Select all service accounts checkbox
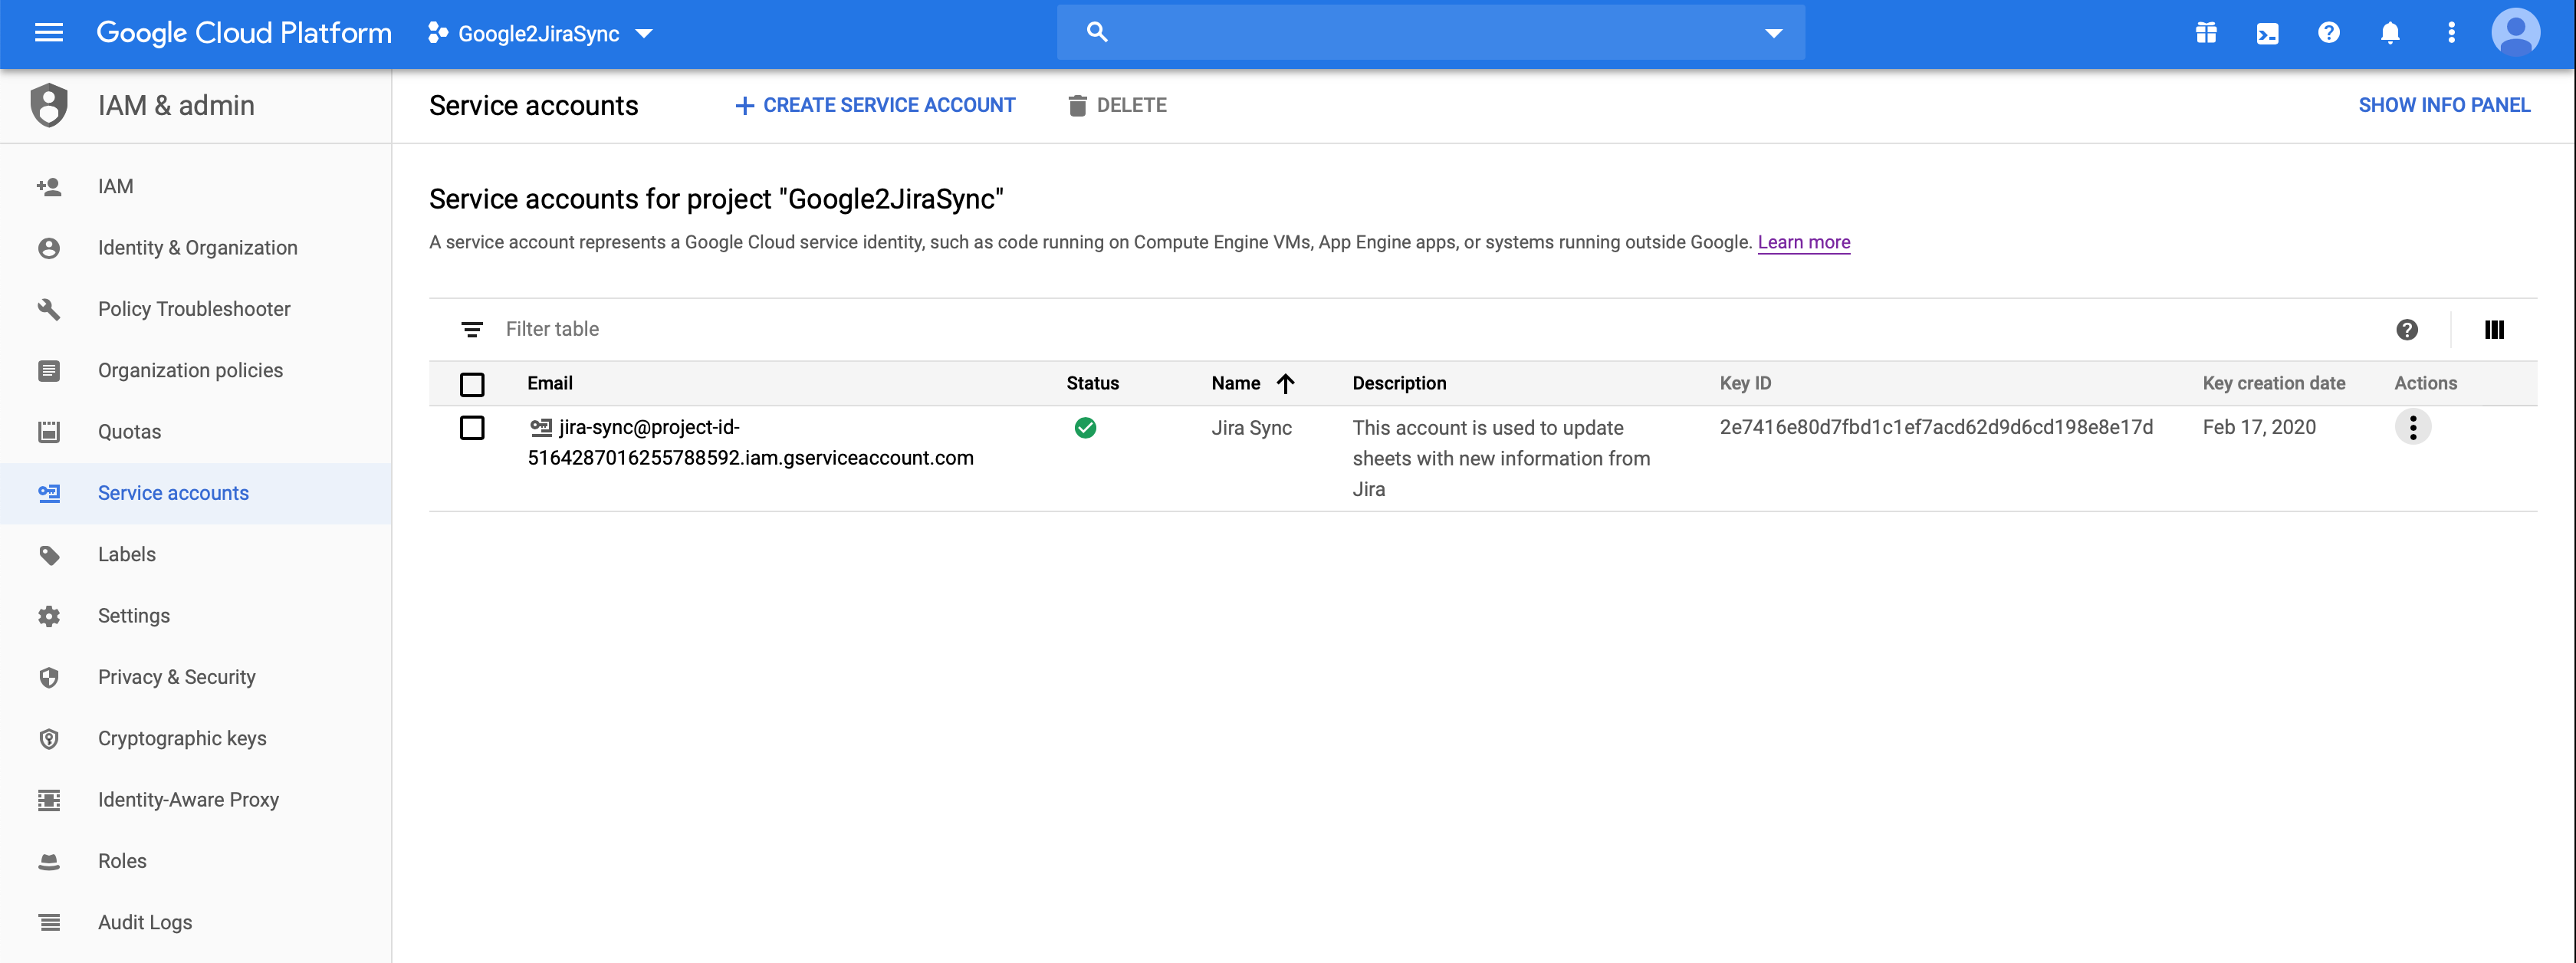The image size is (2576, 963). (x=472, y=384)
